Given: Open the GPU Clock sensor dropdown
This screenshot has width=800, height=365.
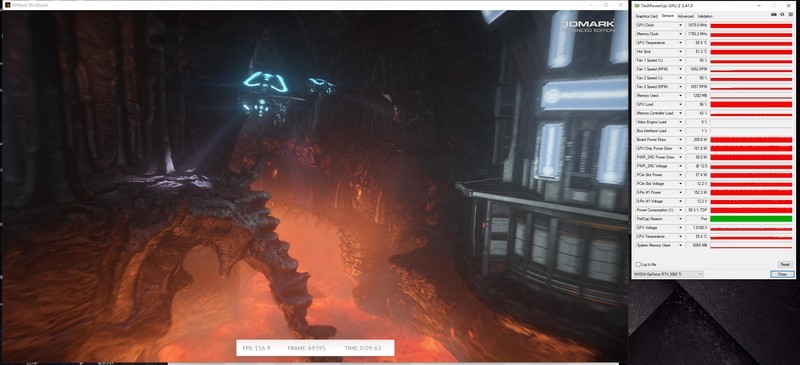Looking at the screenshot, I should pos(680,25).
